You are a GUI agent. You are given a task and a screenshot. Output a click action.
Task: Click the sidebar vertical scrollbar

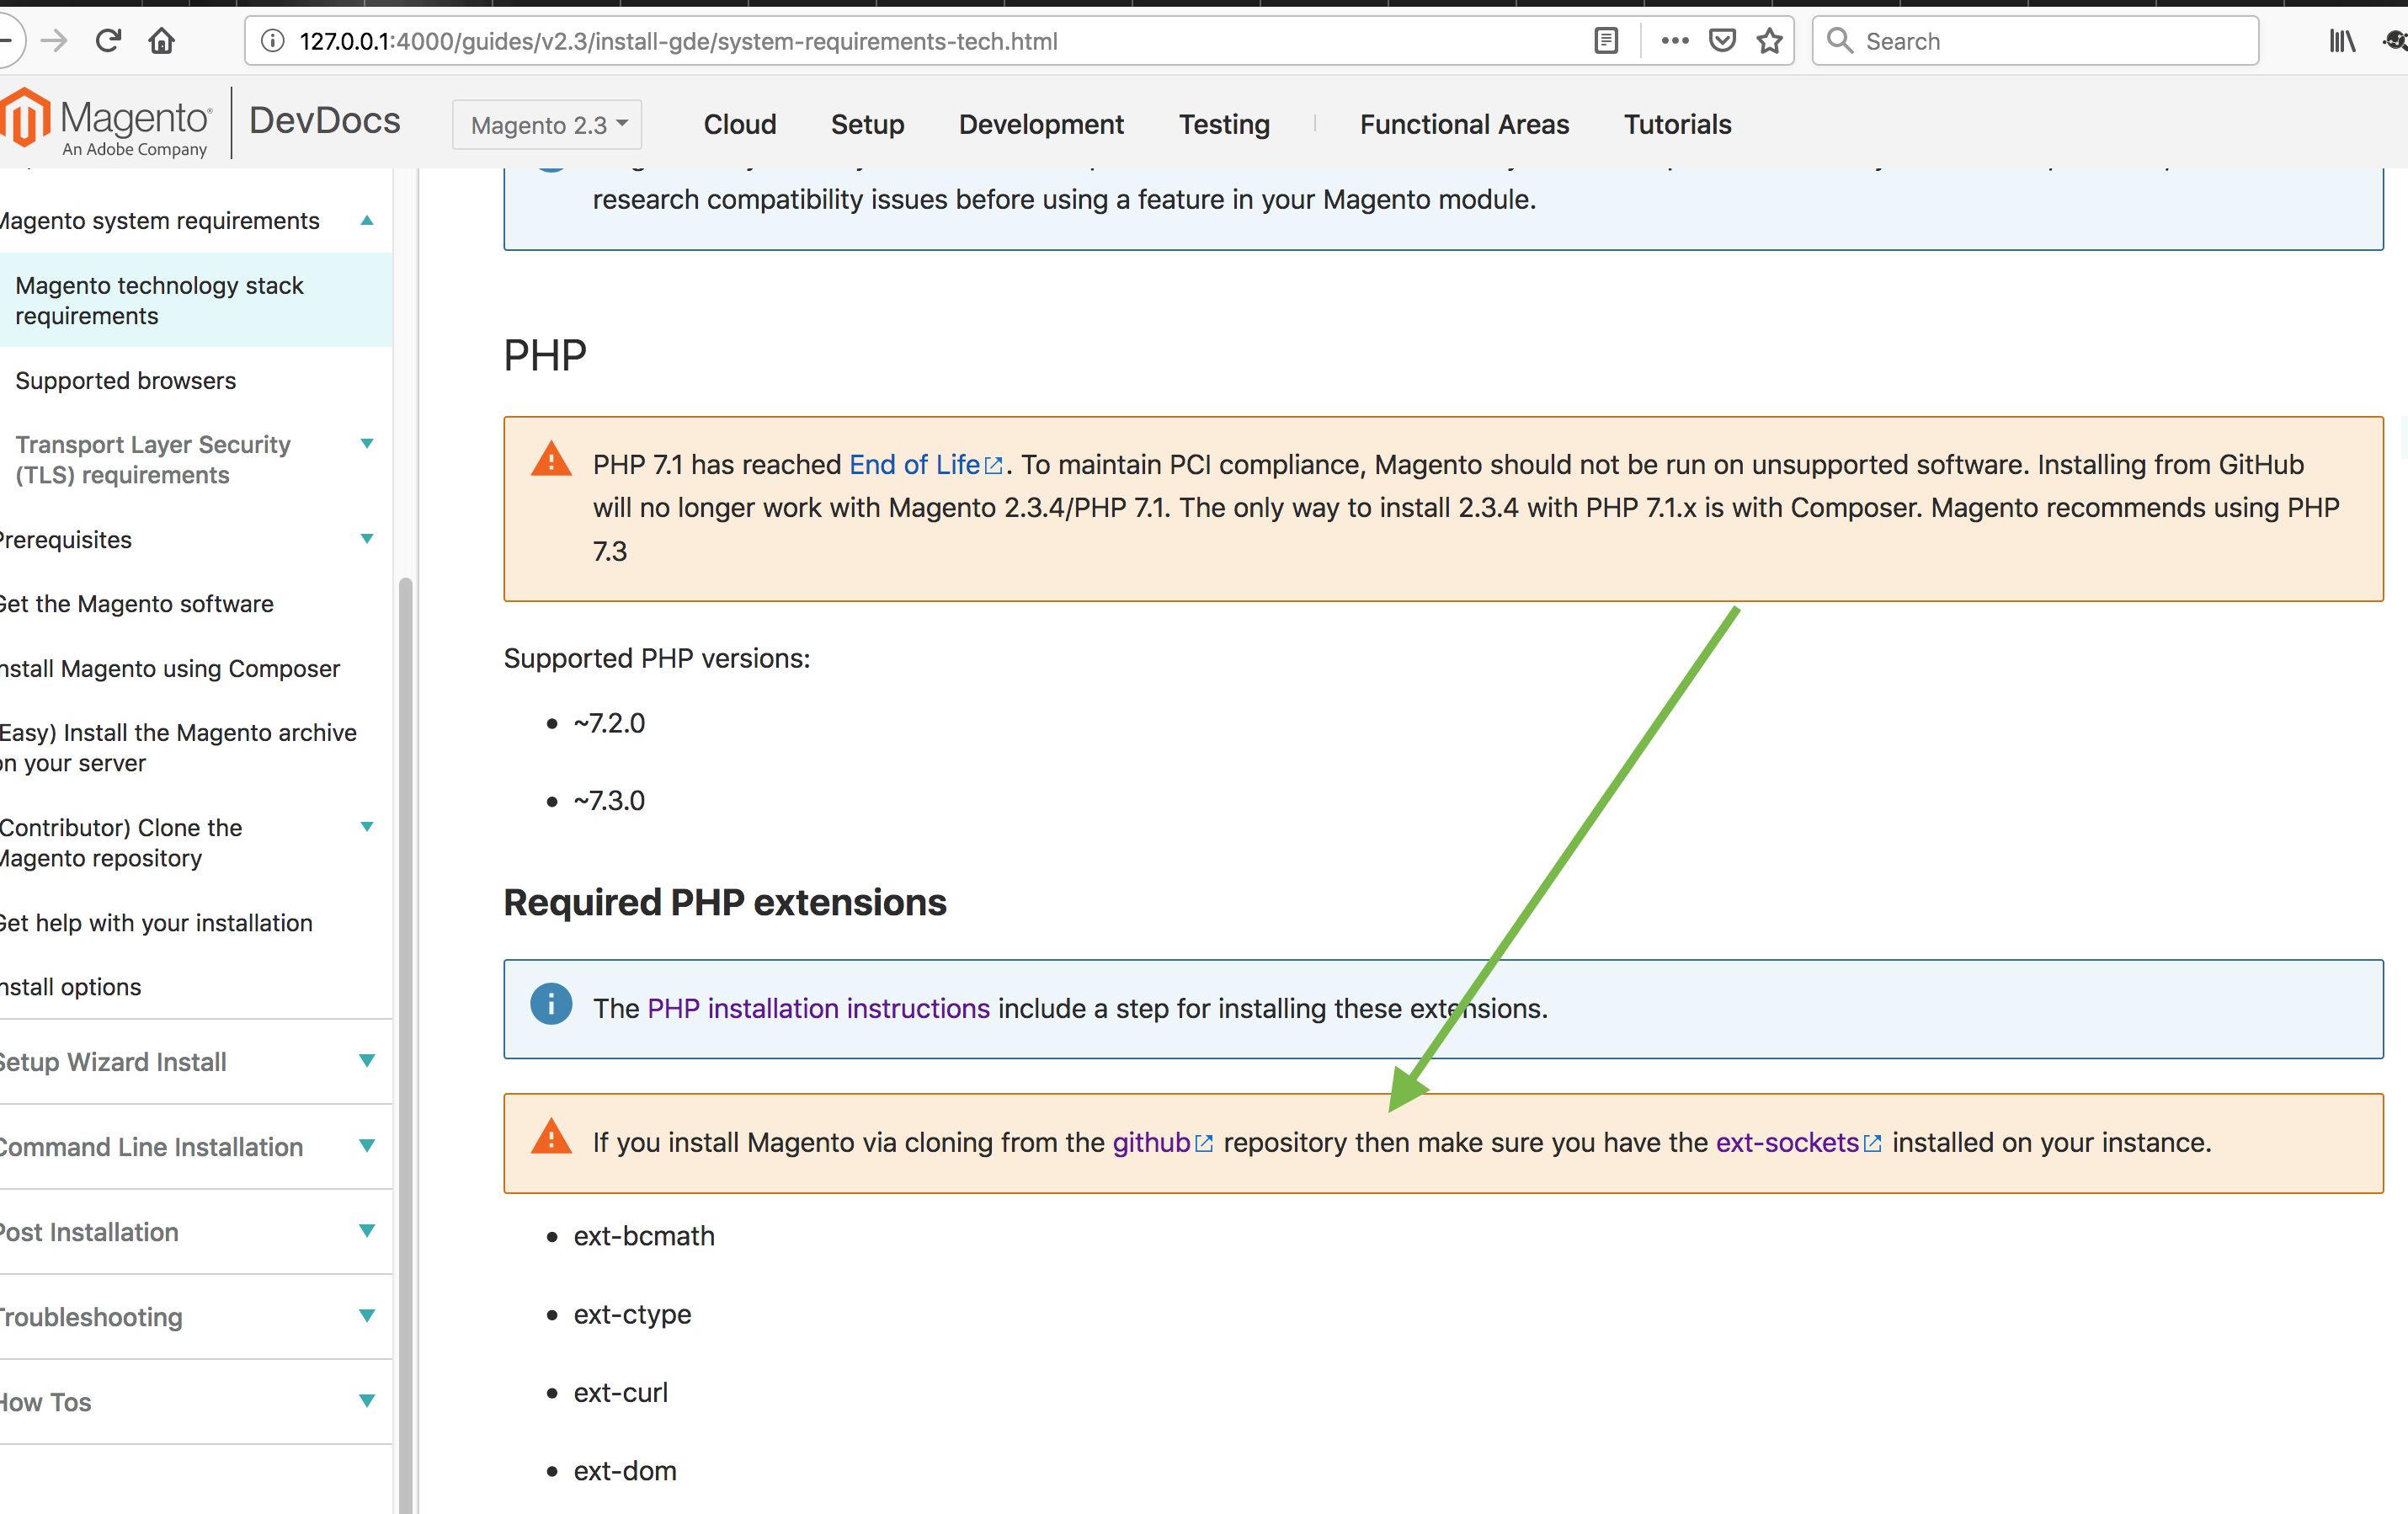click(x=405, y=1000)
